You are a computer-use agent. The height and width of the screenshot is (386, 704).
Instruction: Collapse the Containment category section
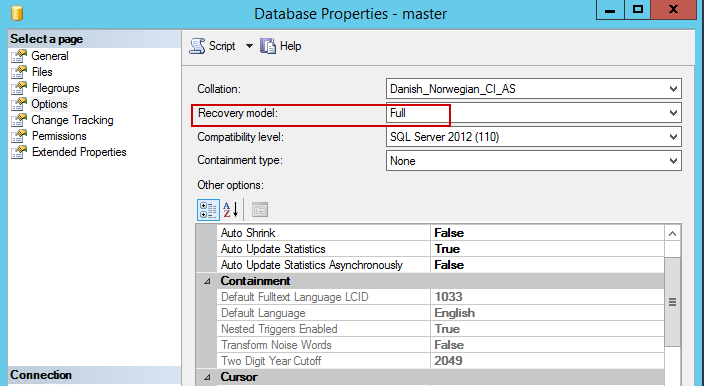click(x=207, y=281)
